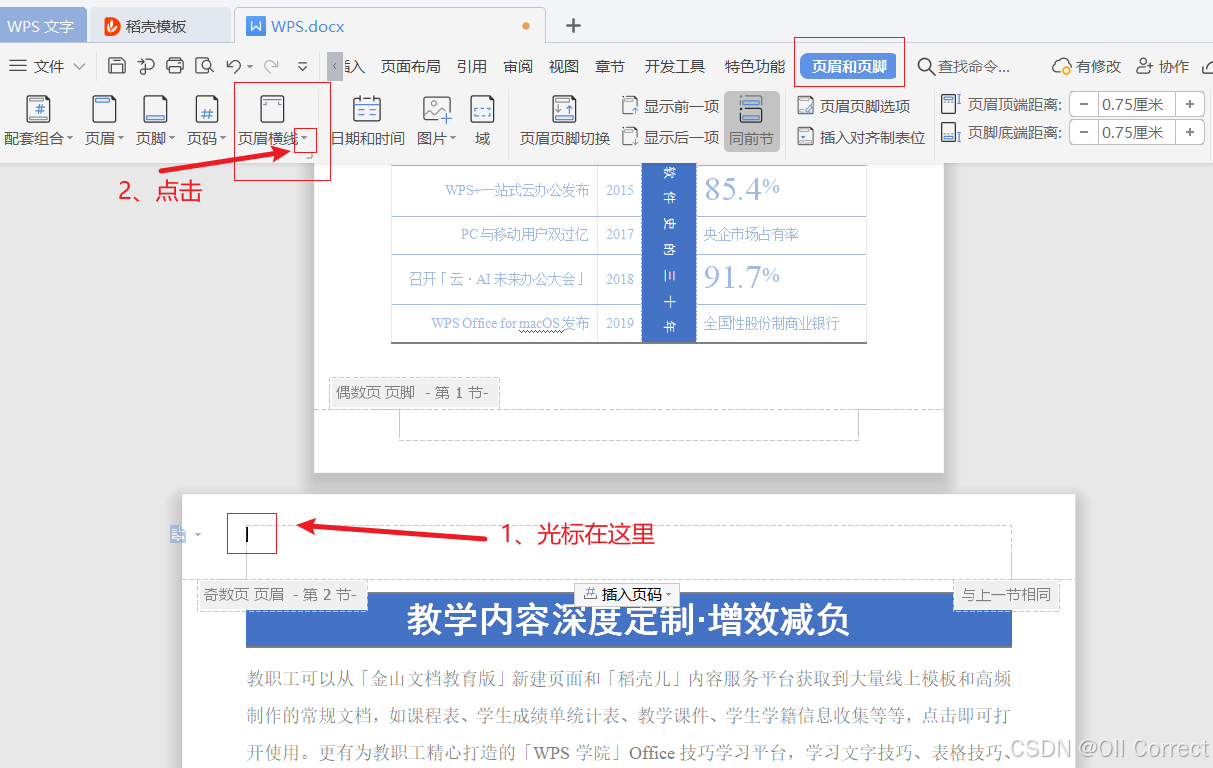Switch to the 页面布局 ribbon tab
Image resolution: width=1213 pixels, height=768 pixels.
(411, 66)
